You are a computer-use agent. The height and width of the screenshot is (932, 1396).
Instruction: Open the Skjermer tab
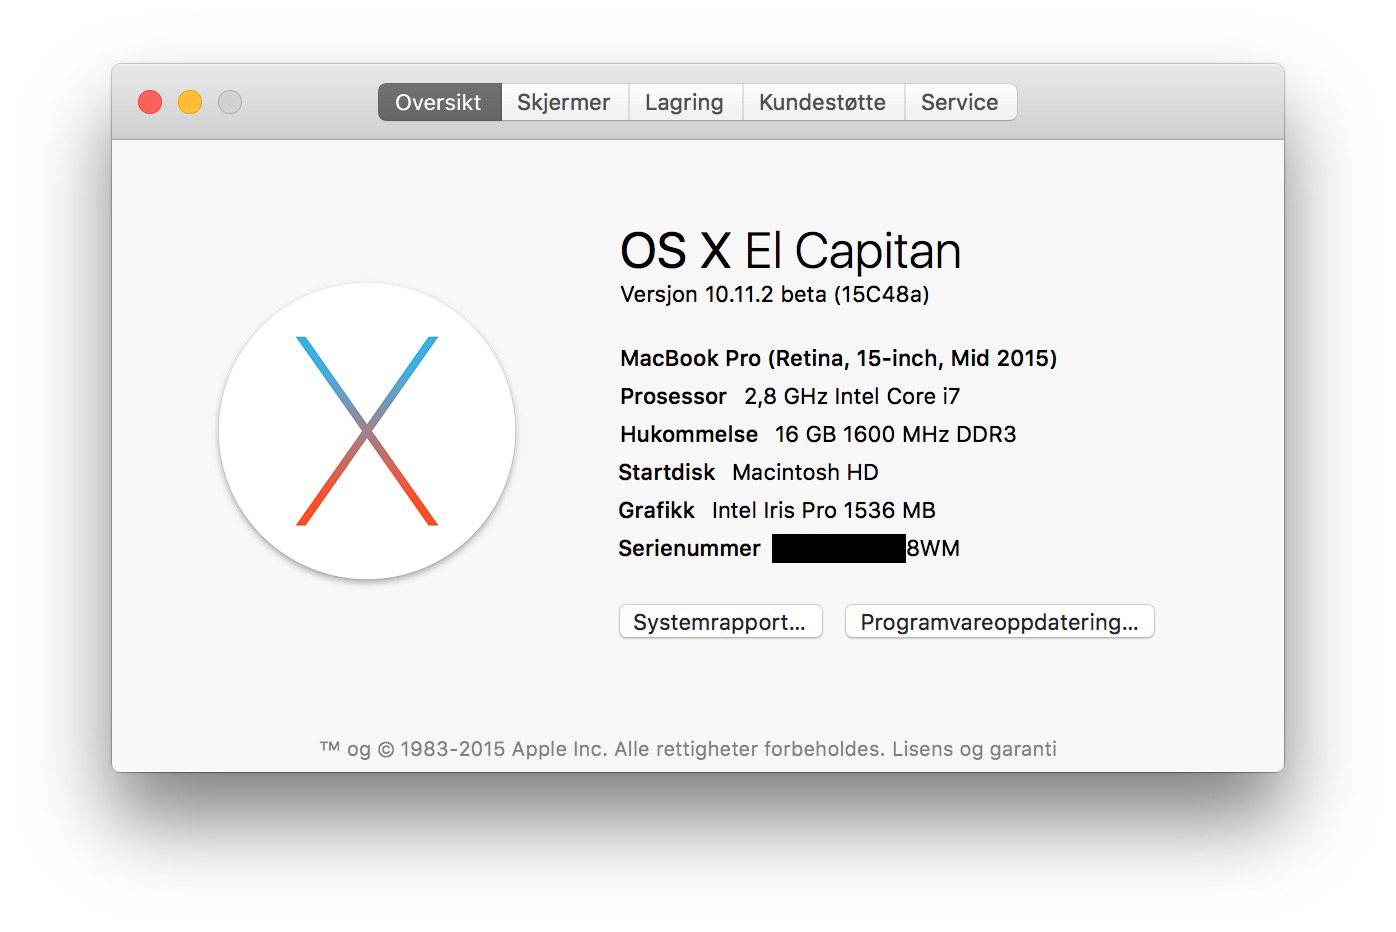[x=564, y=102]
